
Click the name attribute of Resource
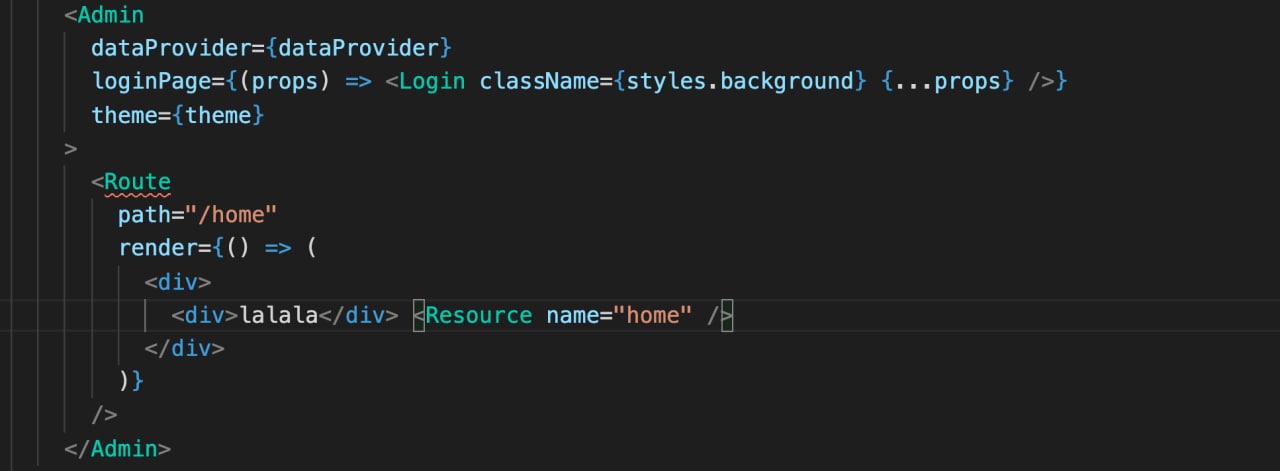[x=572, y=315]
